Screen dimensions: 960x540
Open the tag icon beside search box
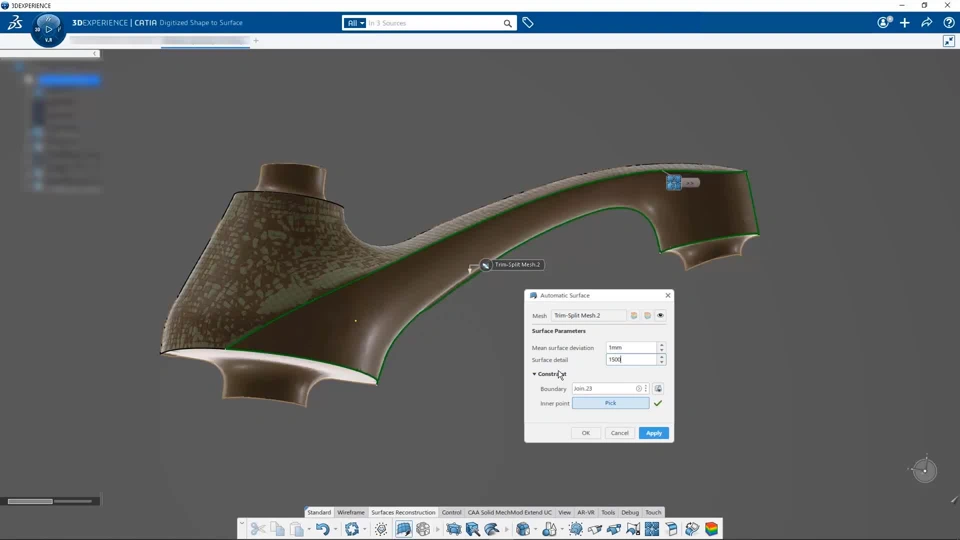click(x=528, y=23)
